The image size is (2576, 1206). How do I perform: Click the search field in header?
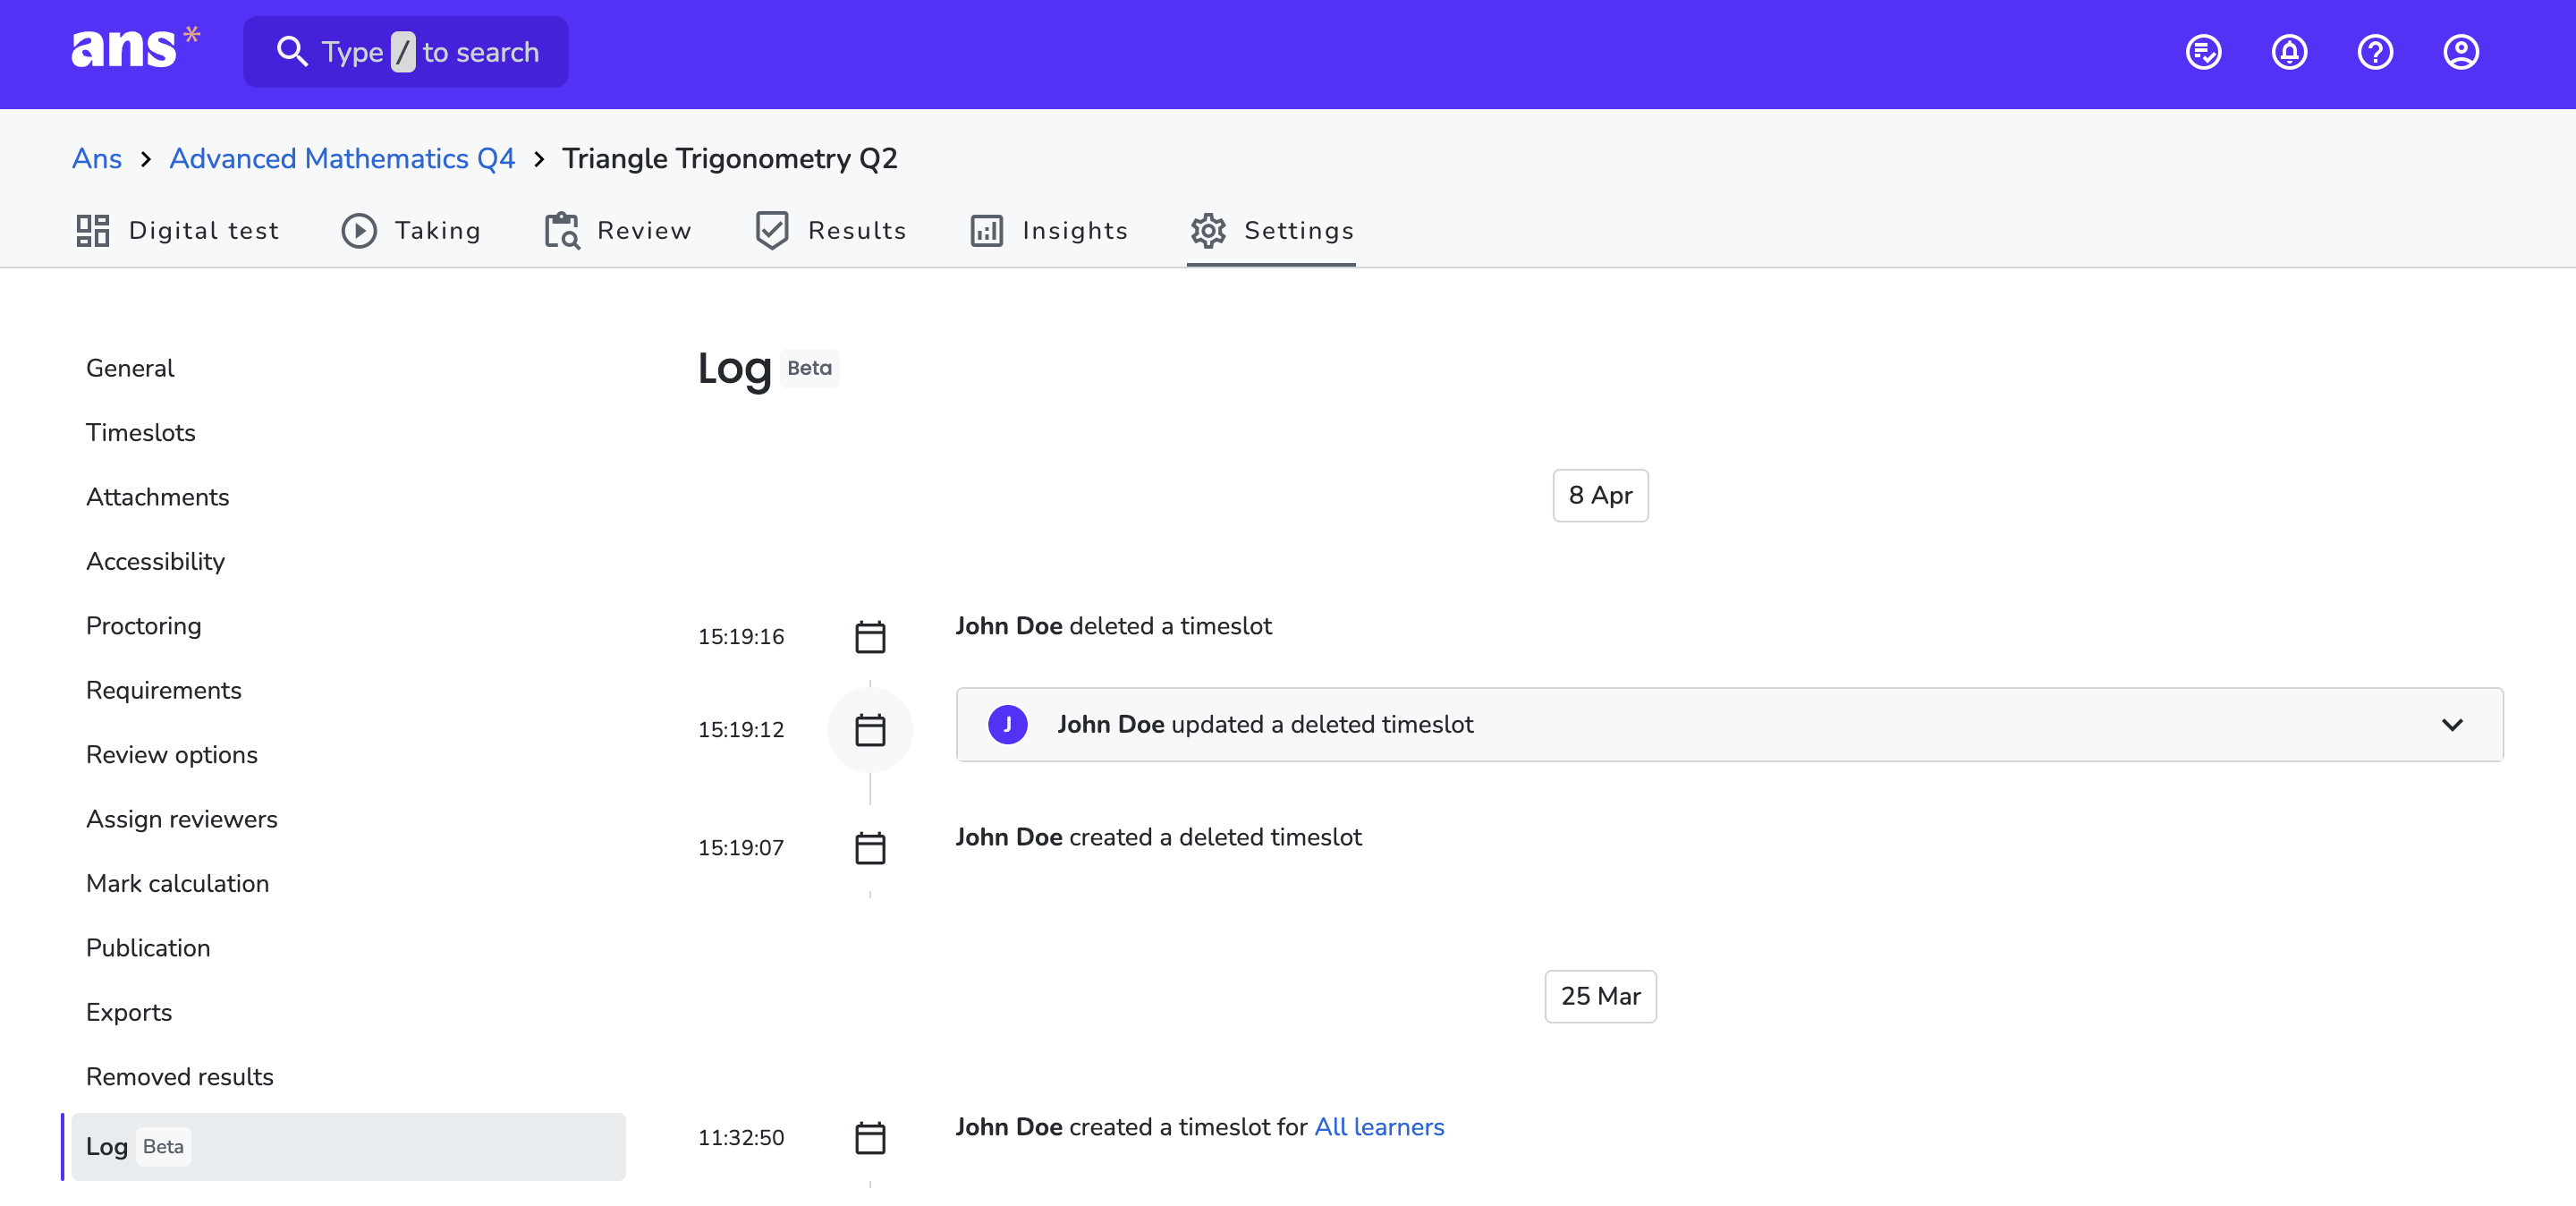(406, 52)
